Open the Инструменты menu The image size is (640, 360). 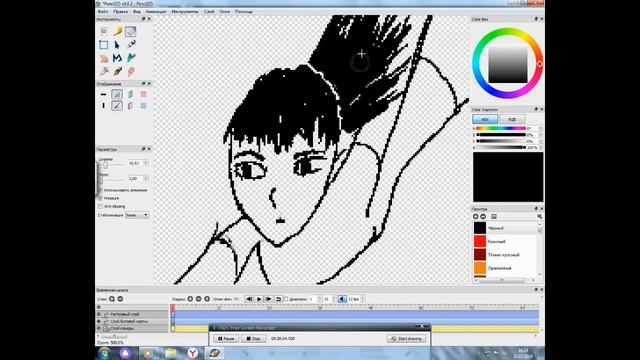coord(185,12)
